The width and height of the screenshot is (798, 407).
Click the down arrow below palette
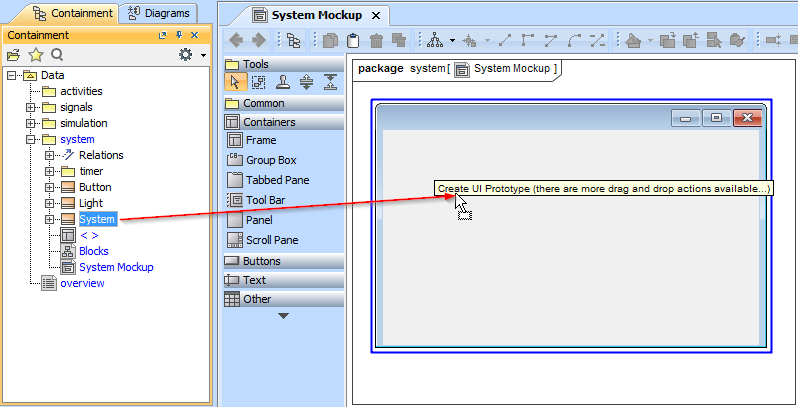coord(283,316)
